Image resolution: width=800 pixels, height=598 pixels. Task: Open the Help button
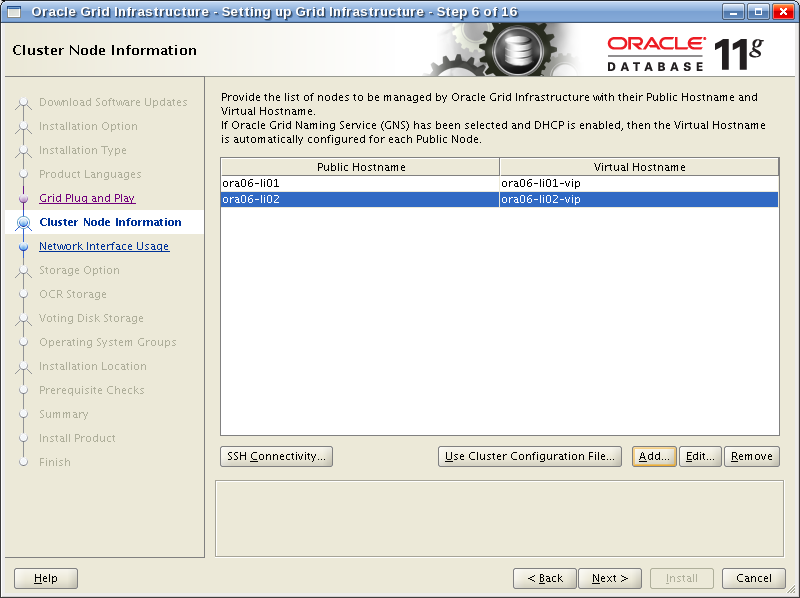tap(46, 578)
